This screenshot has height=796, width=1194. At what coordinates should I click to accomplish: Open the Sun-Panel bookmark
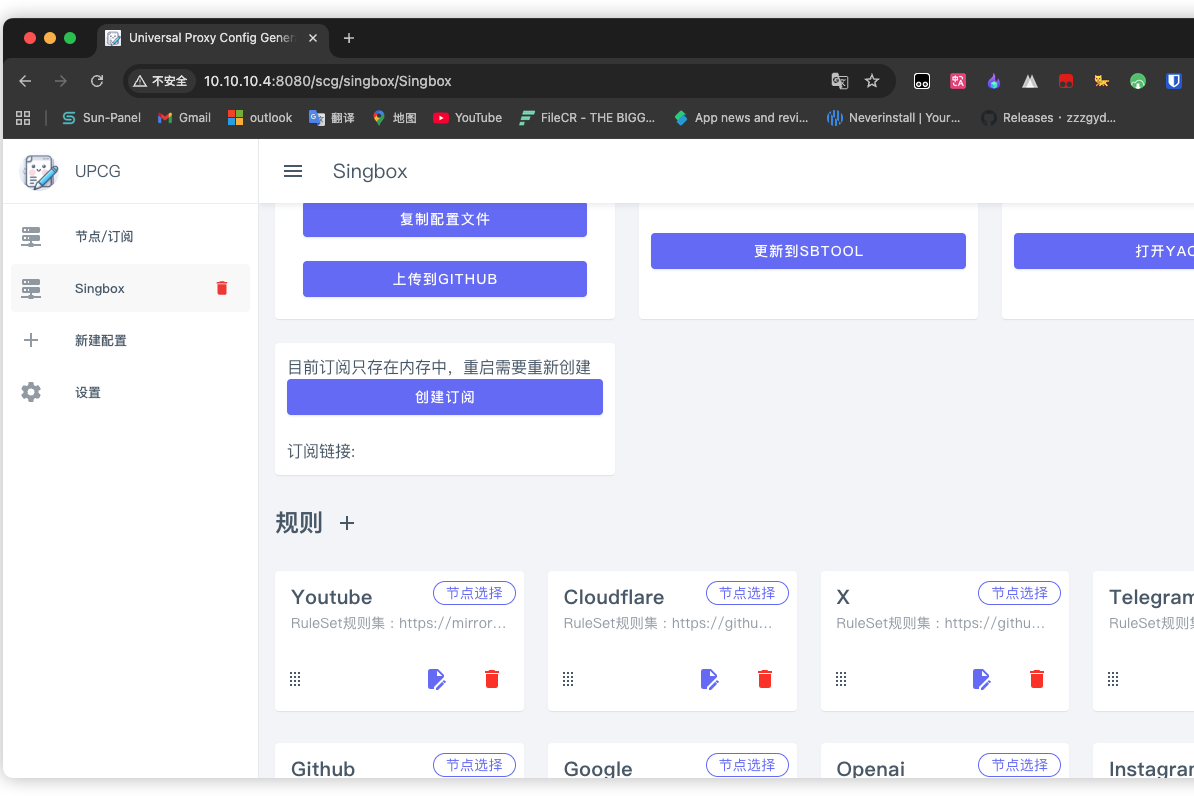click(x=101, y=118)
